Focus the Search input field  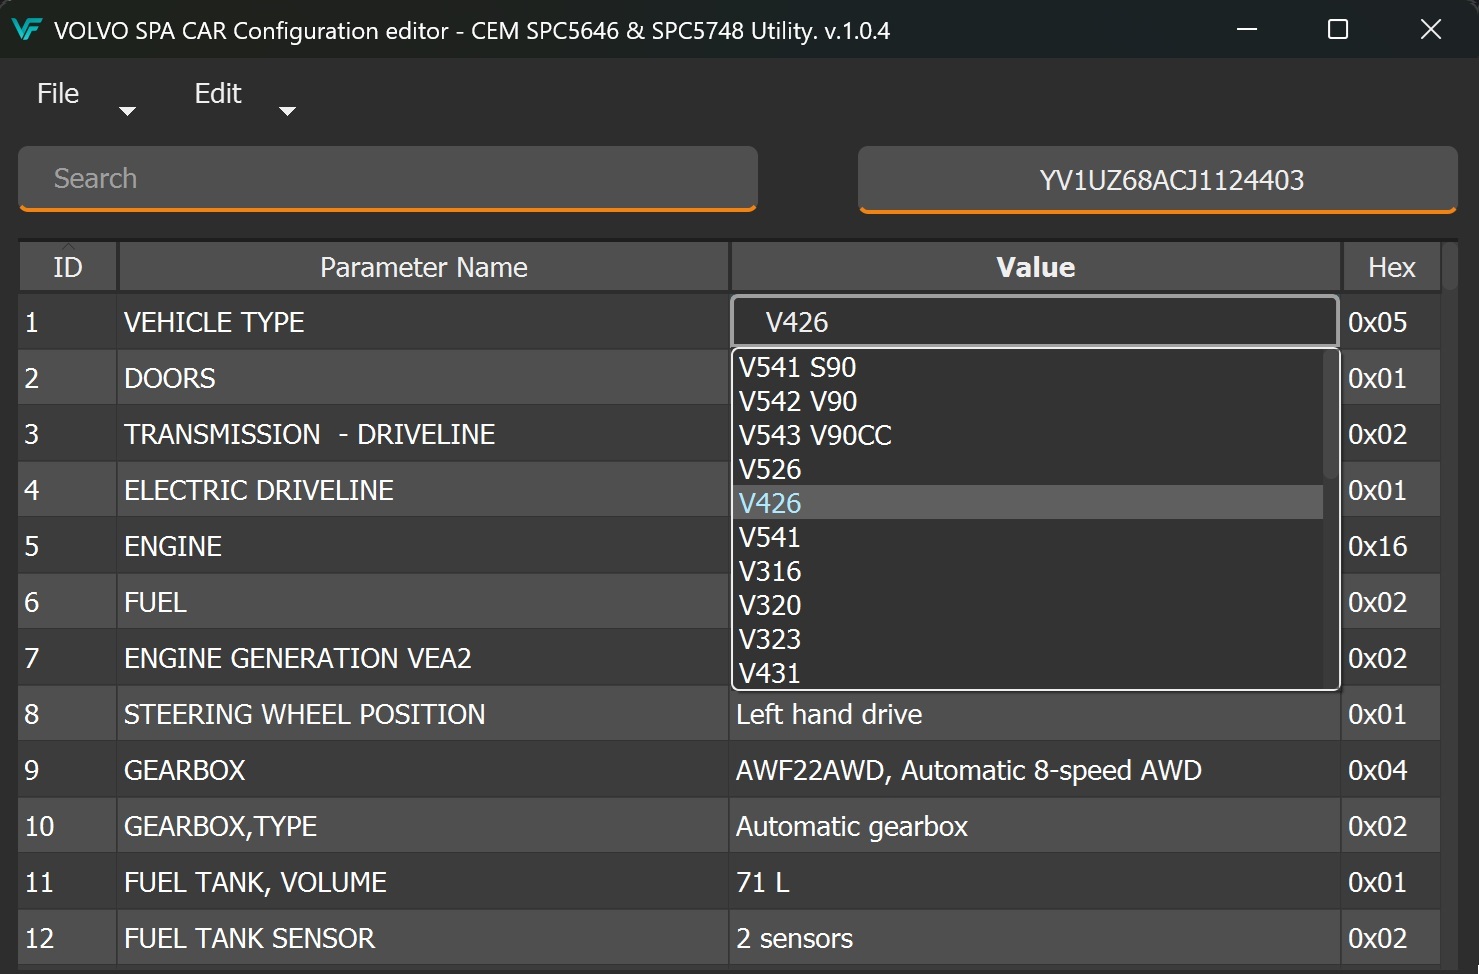[388, 179]
